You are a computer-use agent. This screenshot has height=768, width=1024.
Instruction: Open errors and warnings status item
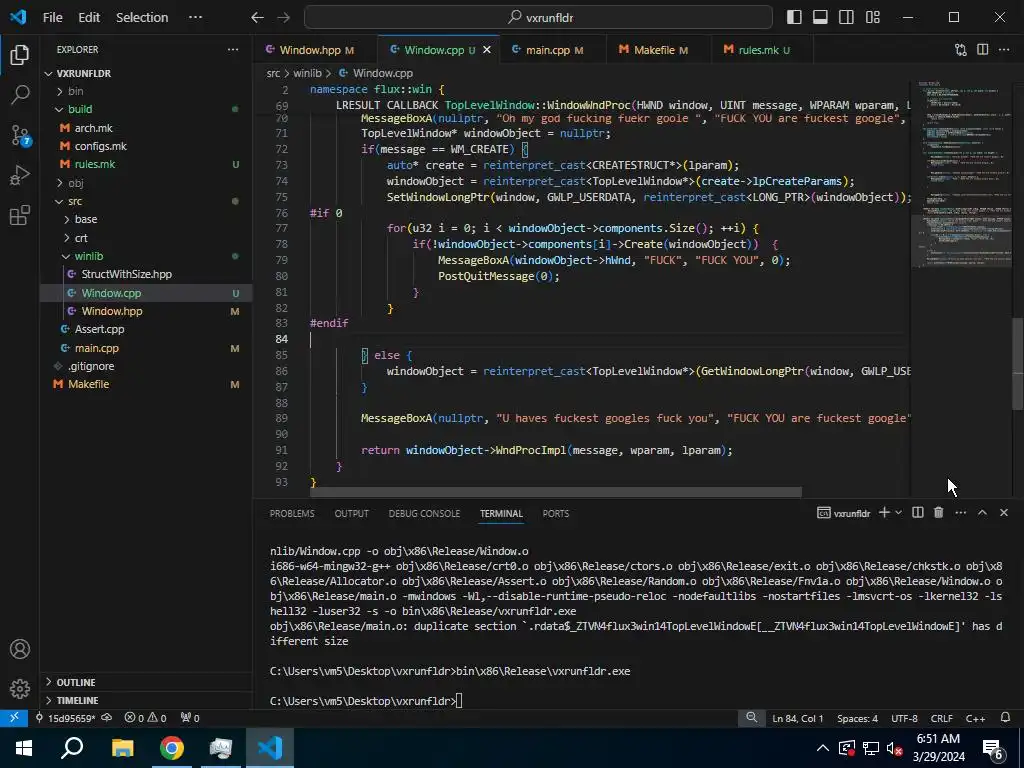click(145, 718)
